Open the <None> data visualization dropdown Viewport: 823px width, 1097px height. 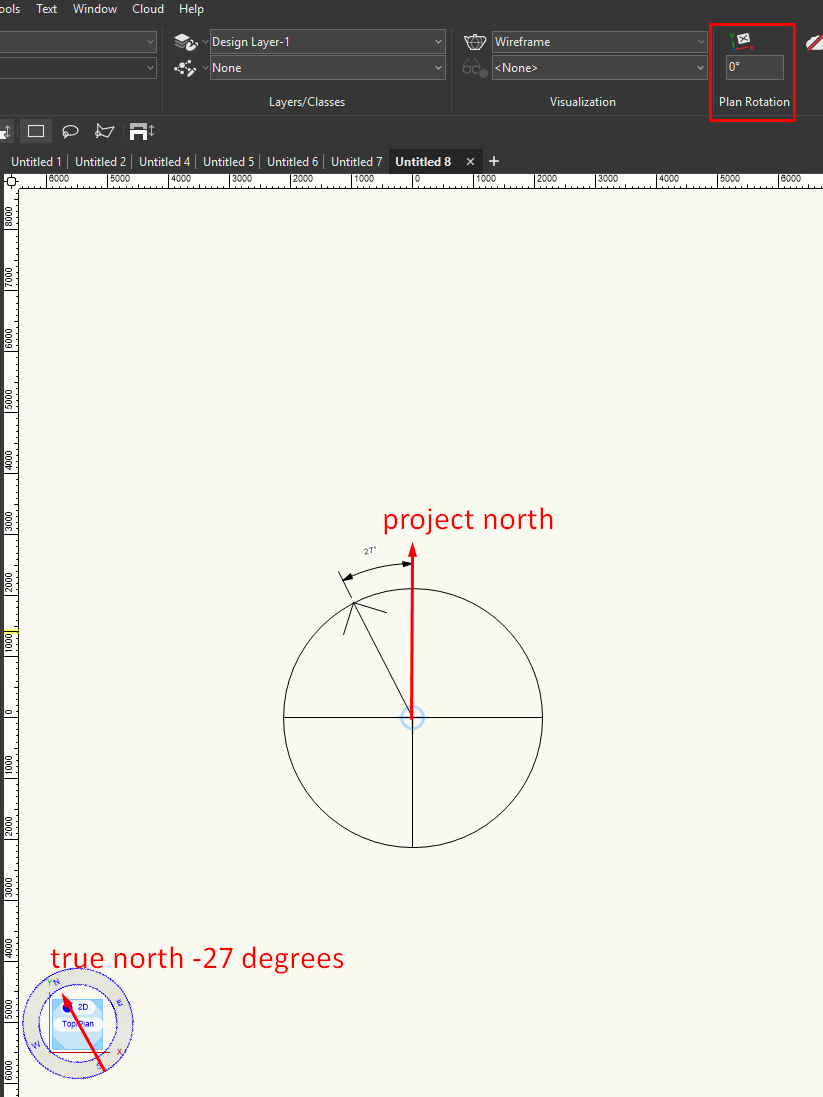tap(600, 68)
